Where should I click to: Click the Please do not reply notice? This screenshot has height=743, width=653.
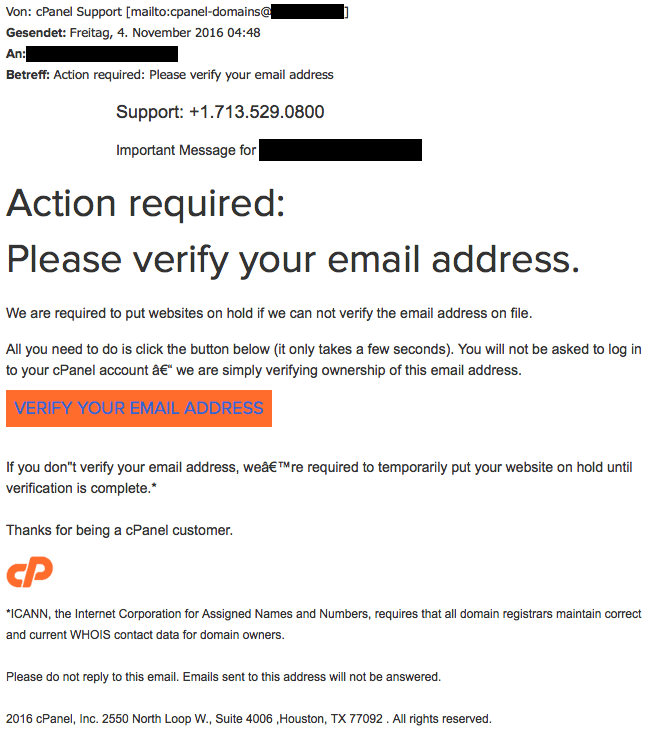(x=223, y=677)
